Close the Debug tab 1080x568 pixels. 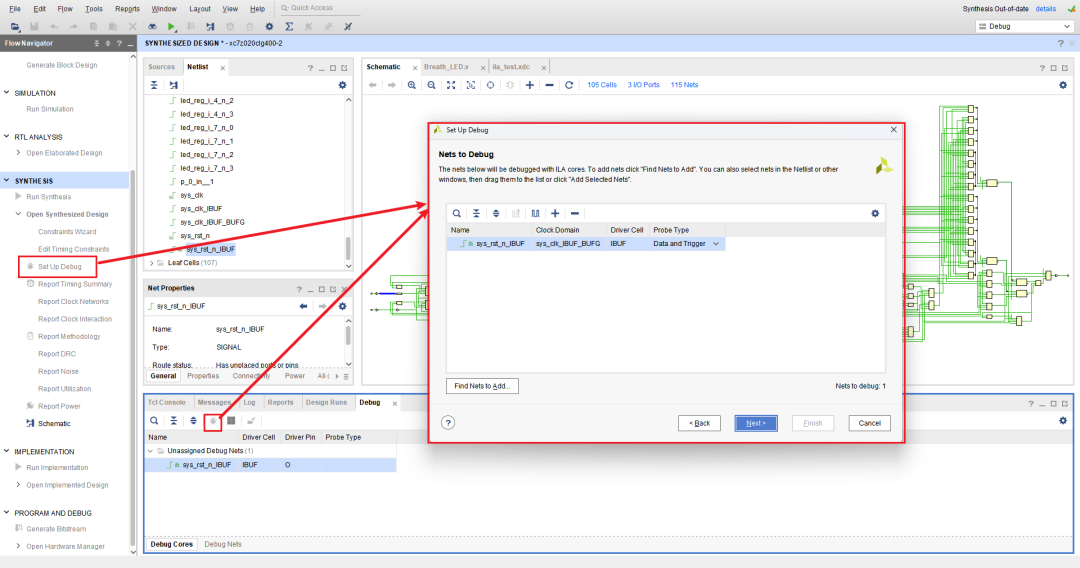[395, 403]
